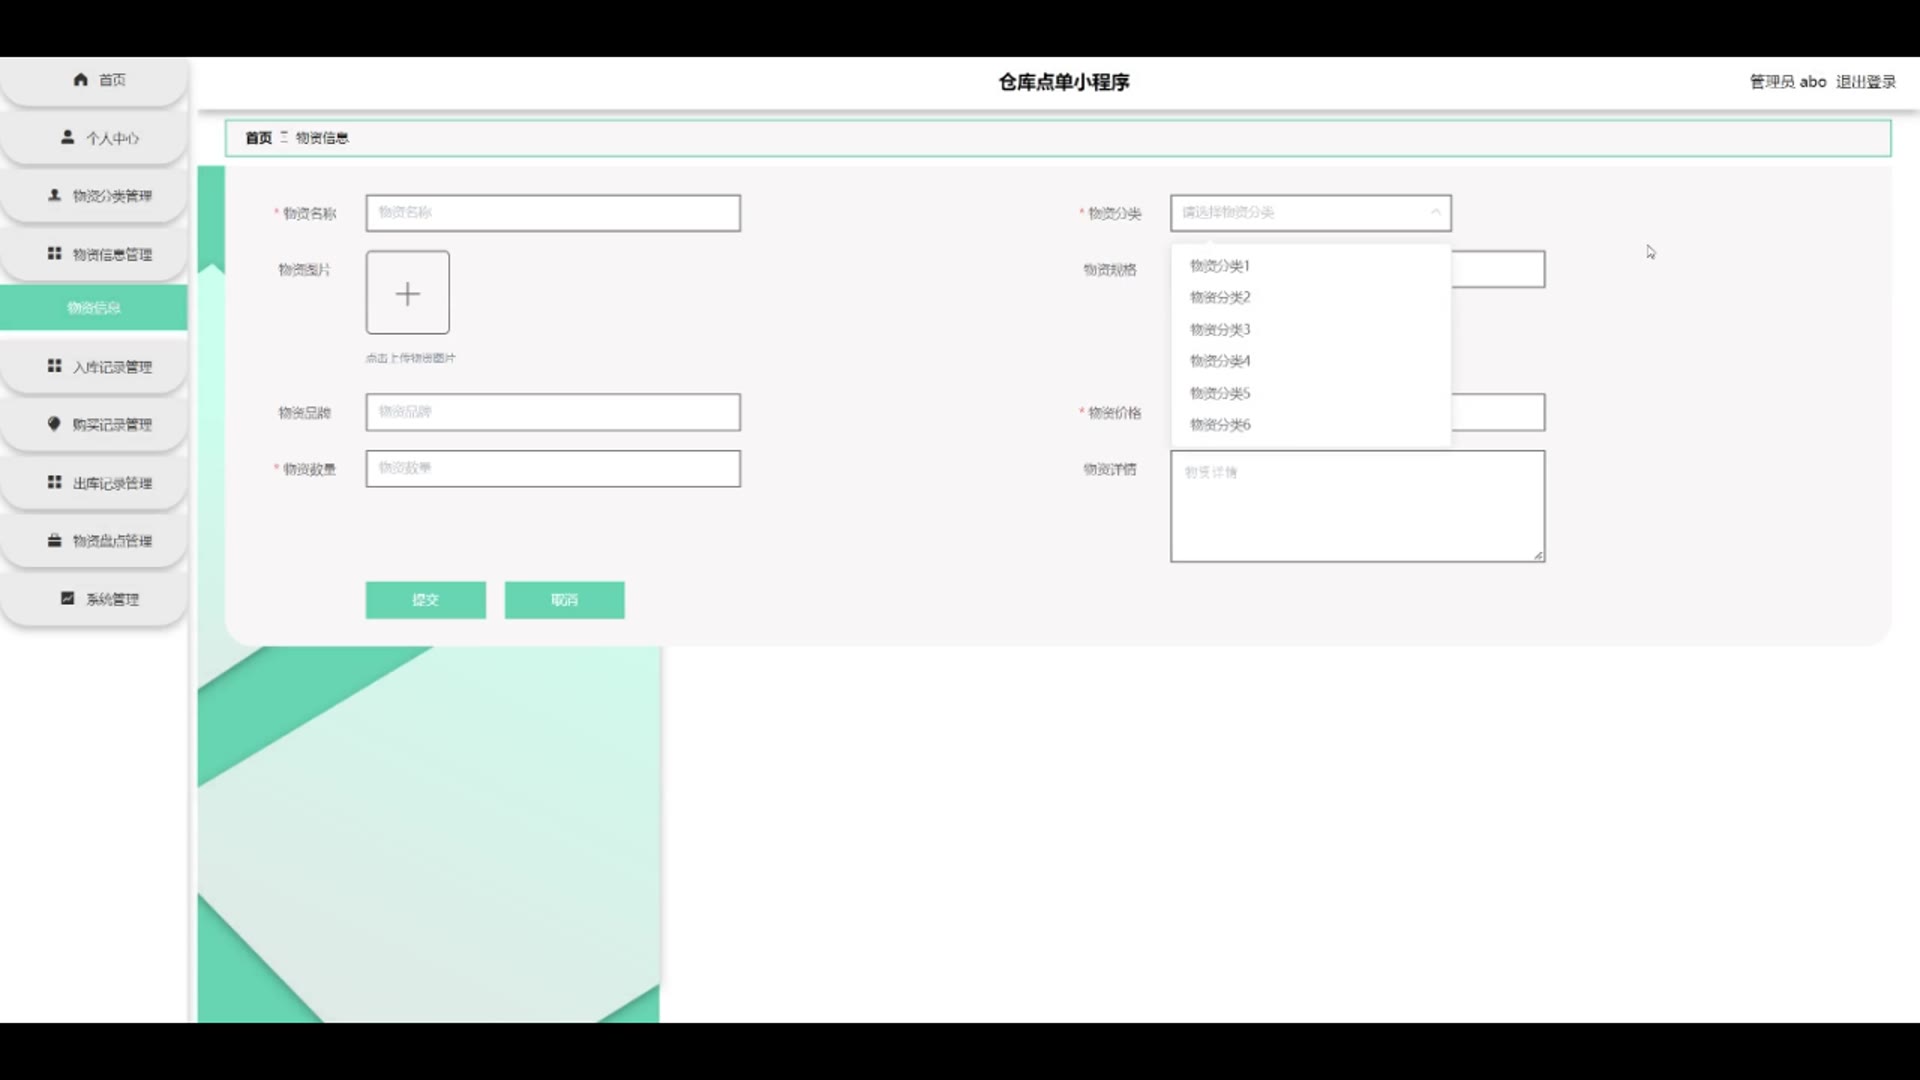Go to 首页 in breadcrumb
This screenshot has height=1080, width=1920.
coord(258,138)
